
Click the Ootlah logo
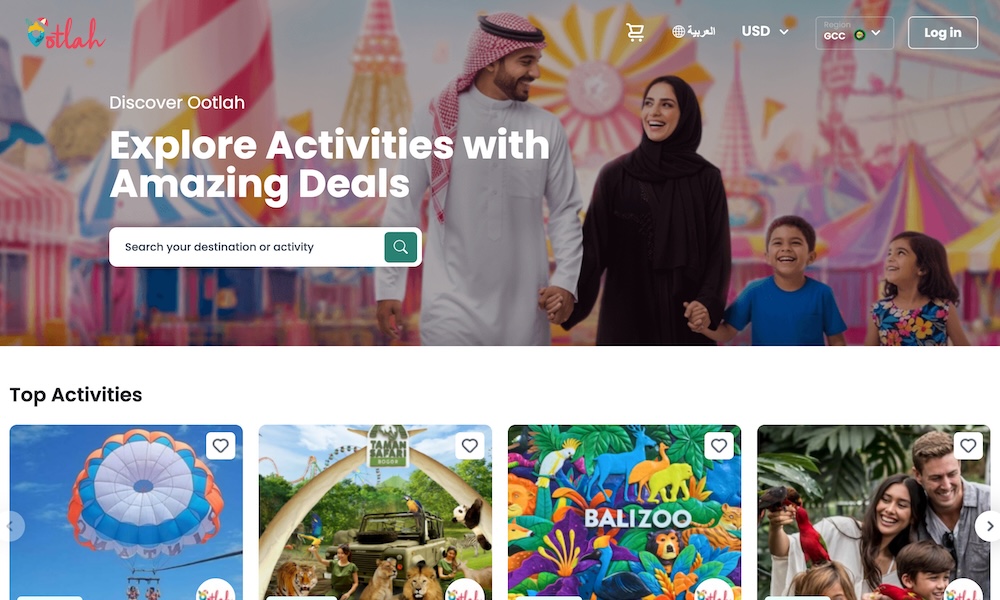coord(65,34)
